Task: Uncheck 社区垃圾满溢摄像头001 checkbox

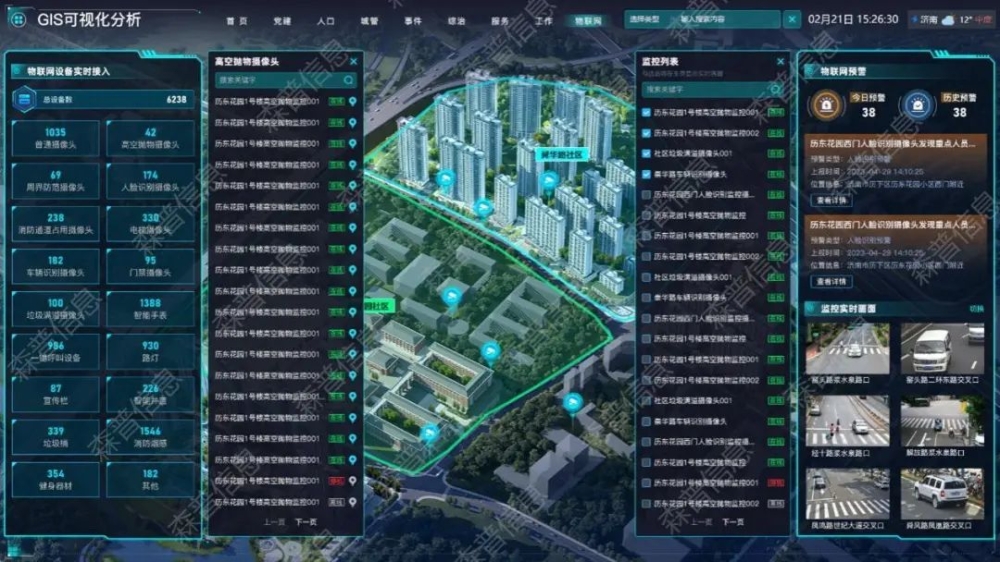Action: point(646,154)
